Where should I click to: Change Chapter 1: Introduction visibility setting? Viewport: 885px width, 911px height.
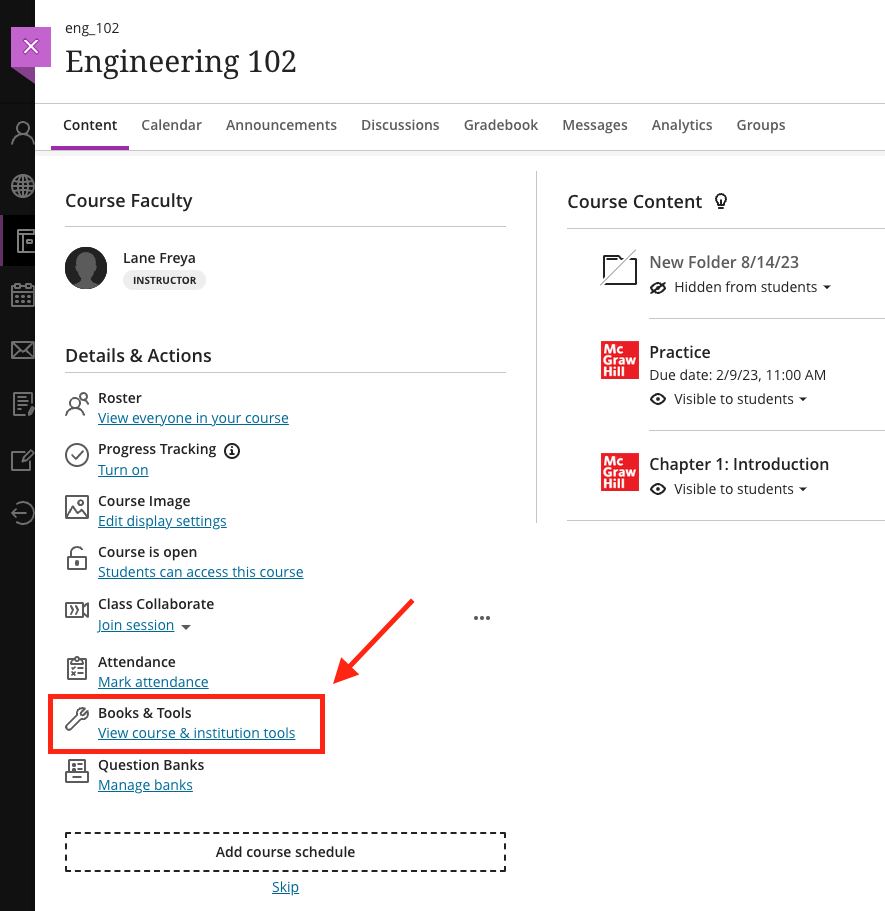click(729, 489)
